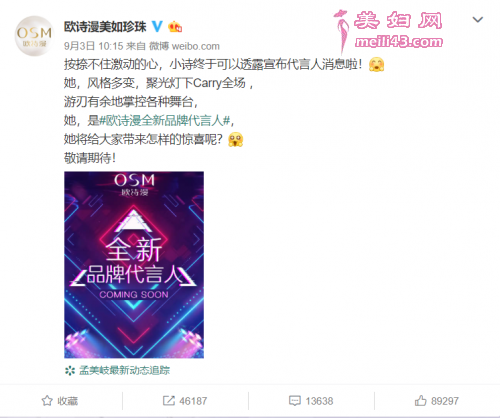Open the 微博 weibo.com source link
Viewport: 500px width, 418px height.
(184, 46)
